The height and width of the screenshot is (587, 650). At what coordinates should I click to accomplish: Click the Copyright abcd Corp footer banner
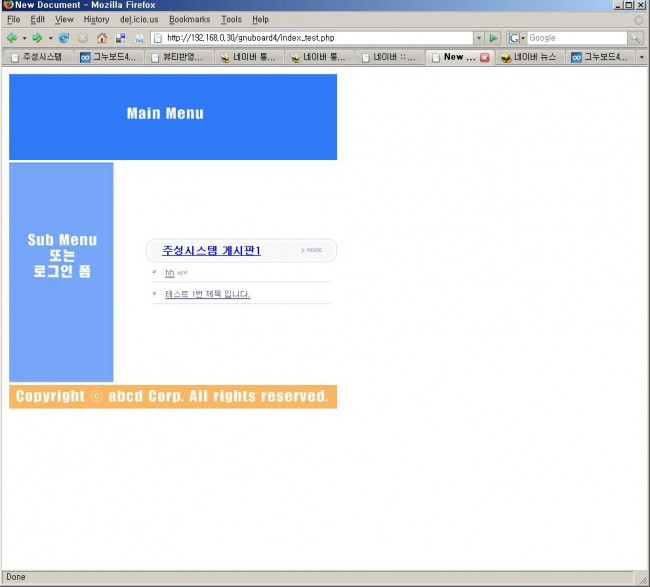[173, 397]
